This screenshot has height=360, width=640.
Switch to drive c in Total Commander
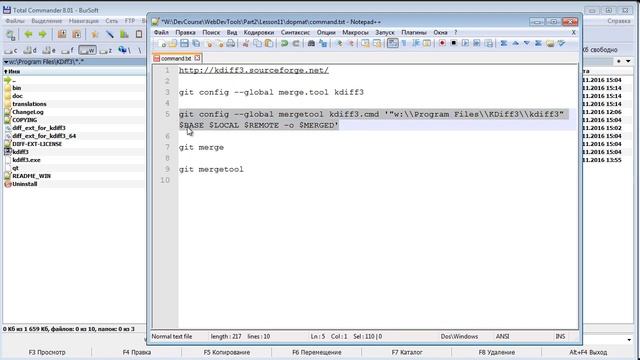[11, 50]
